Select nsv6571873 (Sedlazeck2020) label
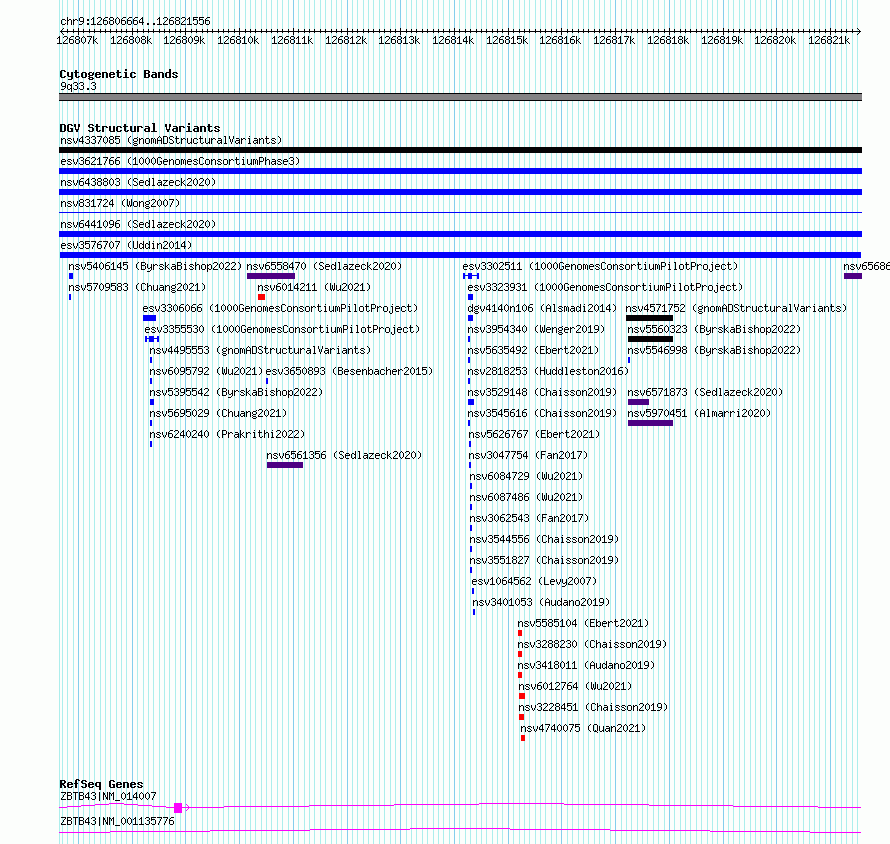 click(705, 392)
